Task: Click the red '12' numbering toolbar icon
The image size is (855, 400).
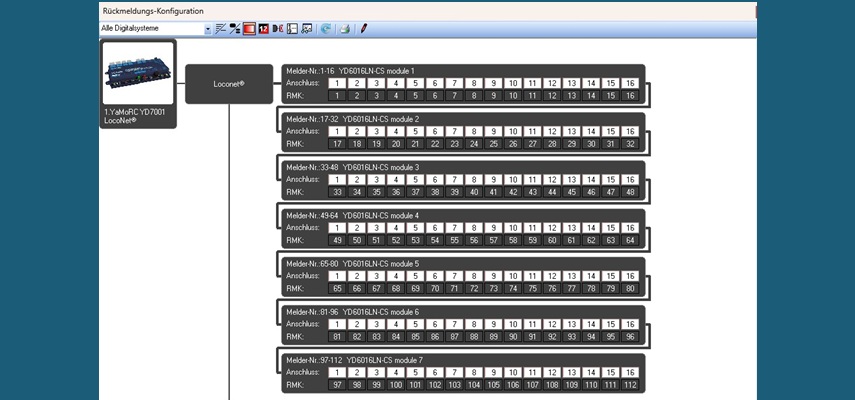Action: pos(263,29)
